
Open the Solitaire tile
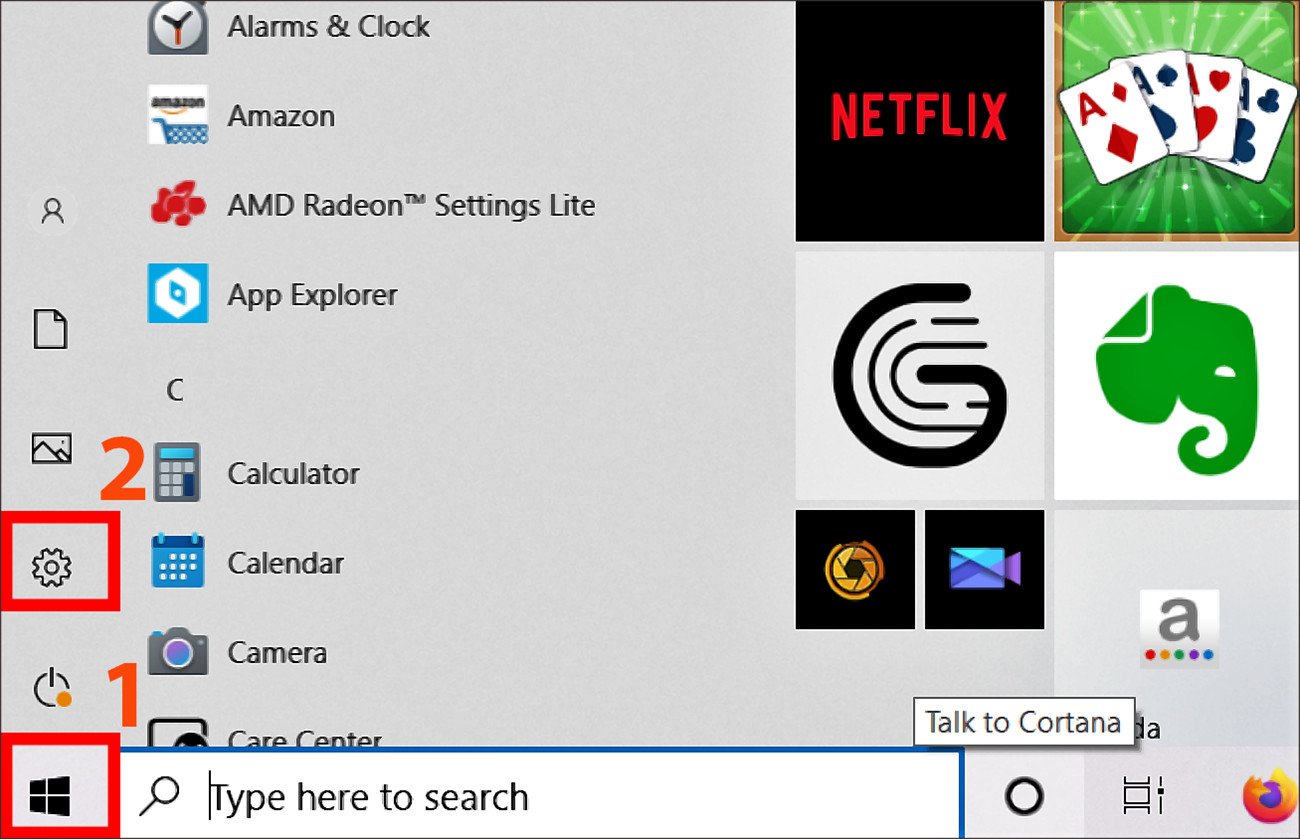pos(1176,118)
